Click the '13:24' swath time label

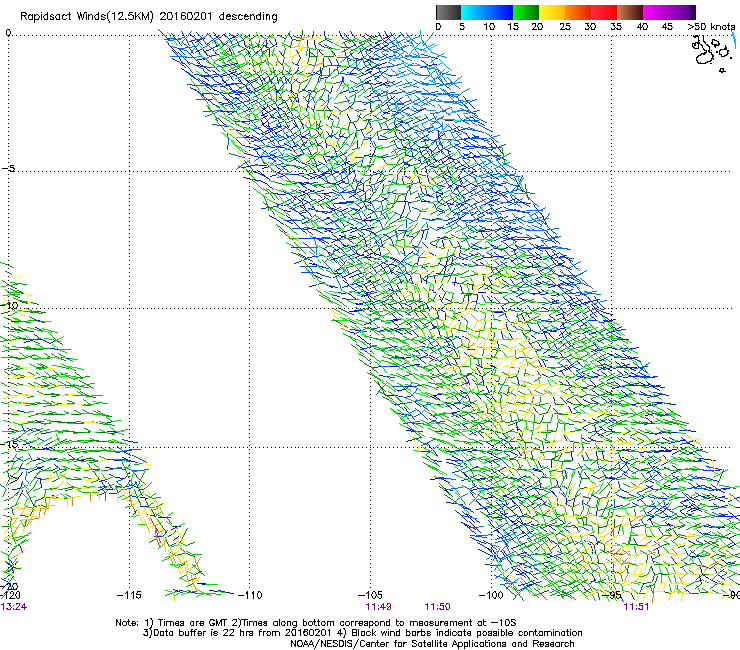pos(13,607)
